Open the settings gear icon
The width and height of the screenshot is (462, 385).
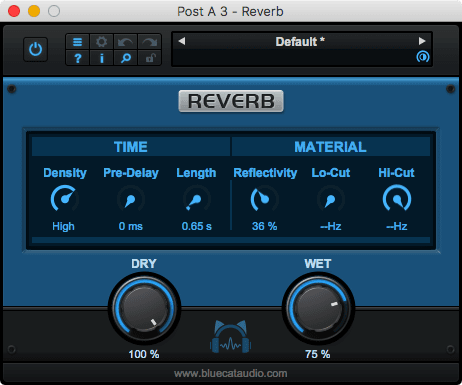click(x=101, y=42)
